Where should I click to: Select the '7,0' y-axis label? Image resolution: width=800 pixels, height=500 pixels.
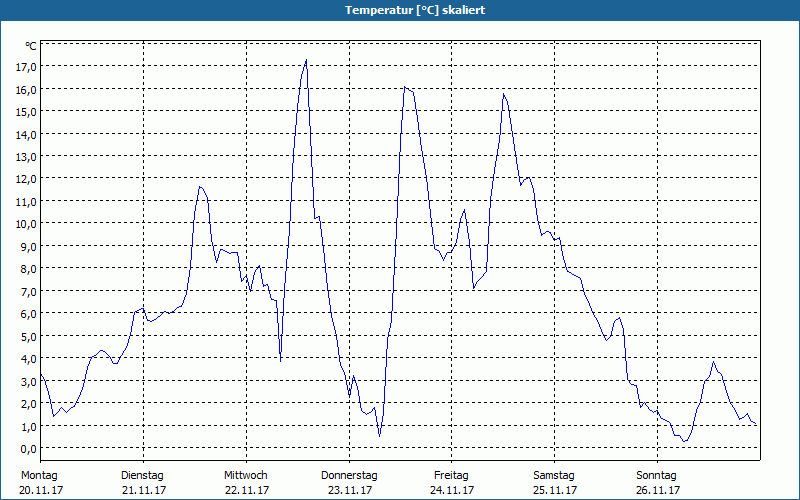pos(28,291)
